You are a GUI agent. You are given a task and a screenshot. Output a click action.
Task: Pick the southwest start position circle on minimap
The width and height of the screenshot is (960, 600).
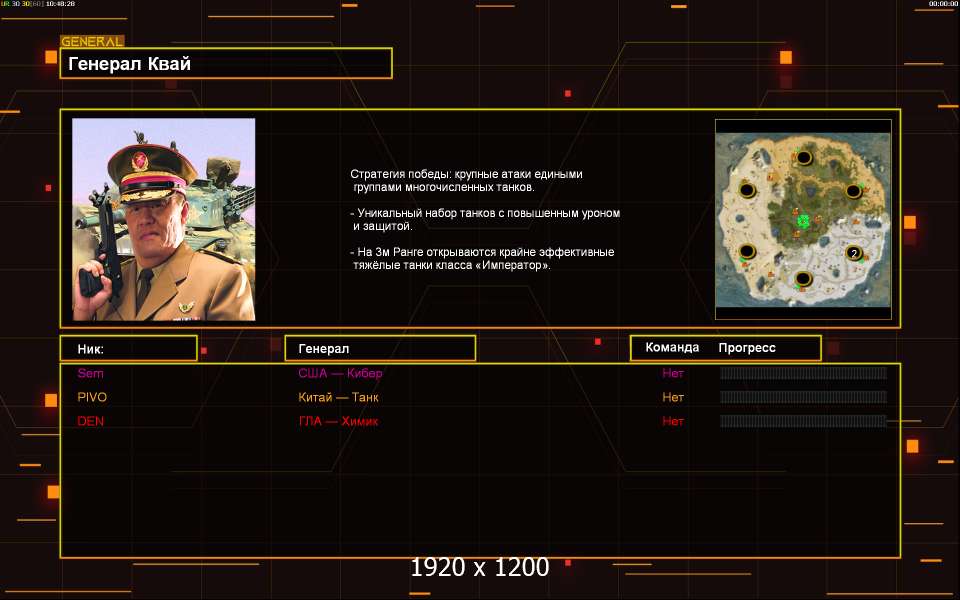747,251
